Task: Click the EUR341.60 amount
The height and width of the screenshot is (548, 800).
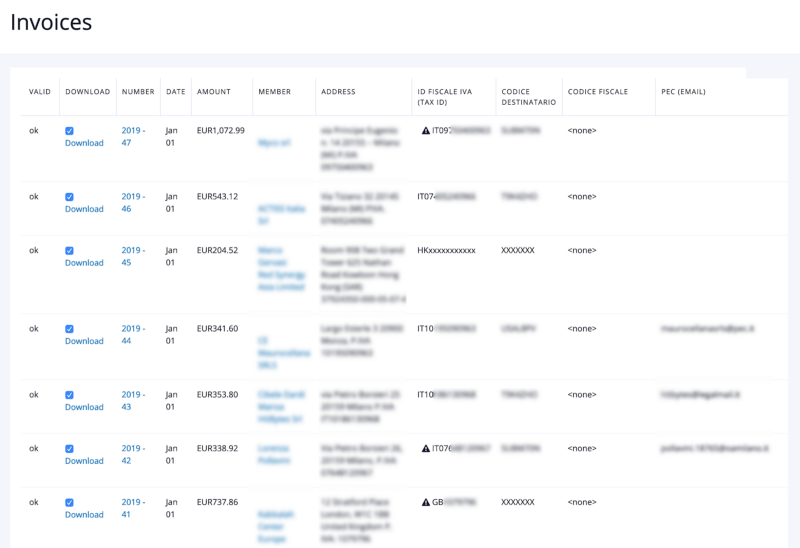Action: pyautogui.click(x=217, y=329)
